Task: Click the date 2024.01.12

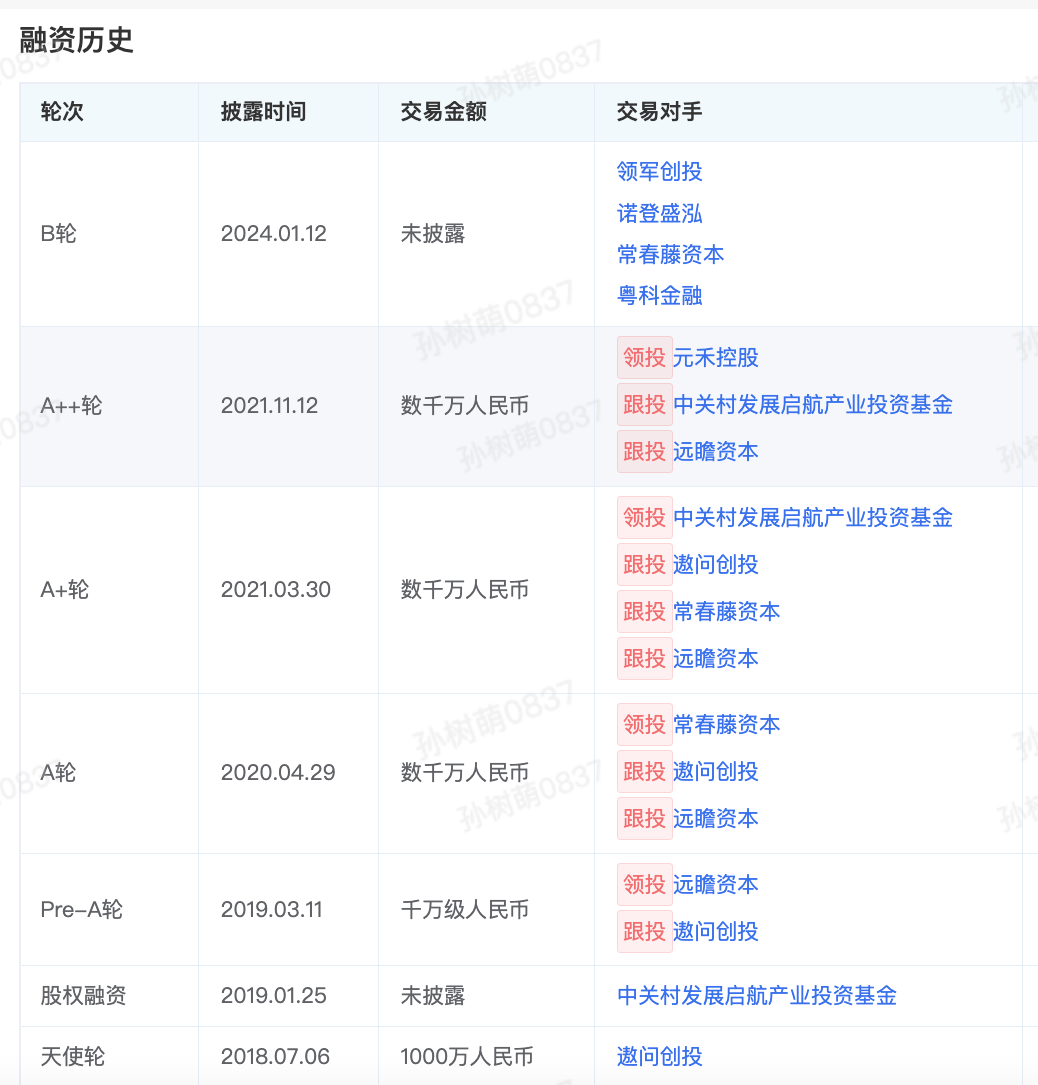Action: 274,234
